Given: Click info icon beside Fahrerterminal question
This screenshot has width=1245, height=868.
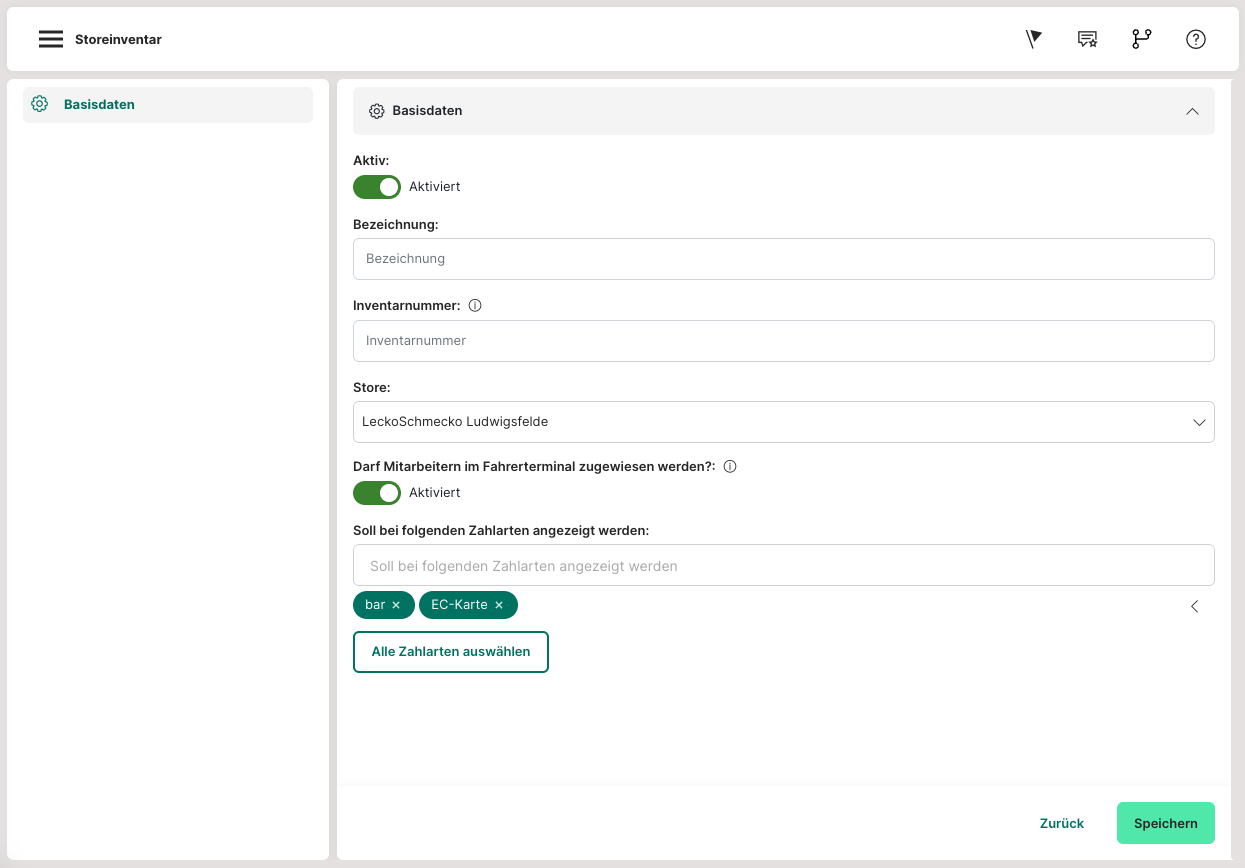Looking at the screenshot, I should 730,466.
